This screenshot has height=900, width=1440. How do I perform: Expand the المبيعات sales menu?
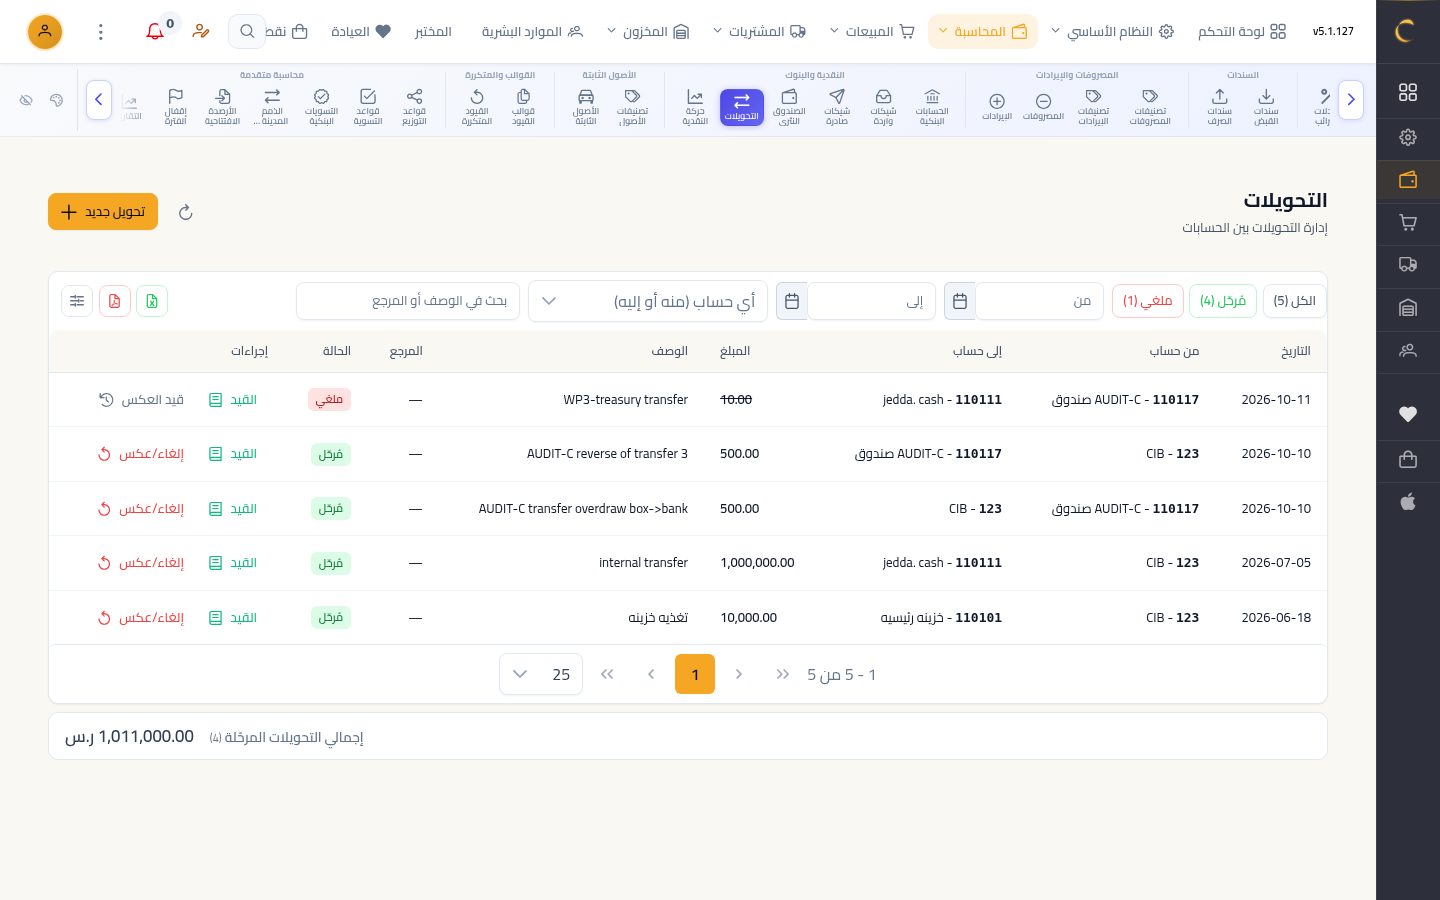coord(872,32)
